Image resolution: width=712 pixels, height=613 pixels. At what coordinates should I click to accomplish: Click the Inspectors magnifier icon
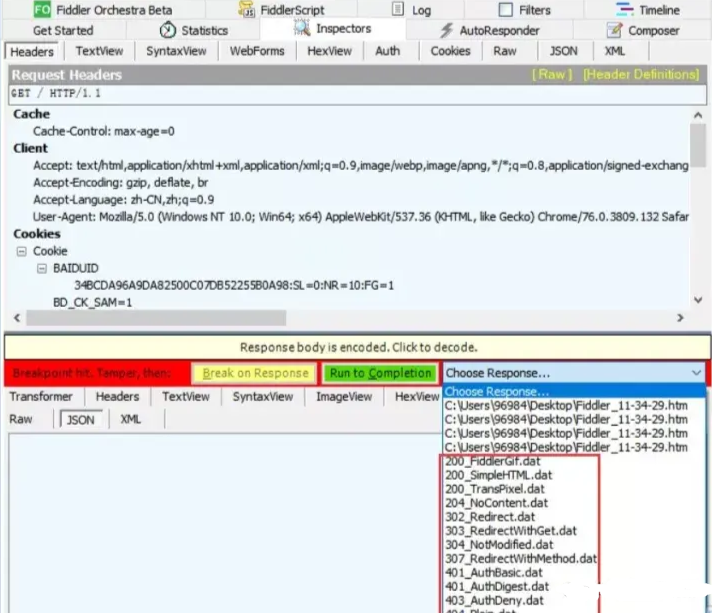302,28
